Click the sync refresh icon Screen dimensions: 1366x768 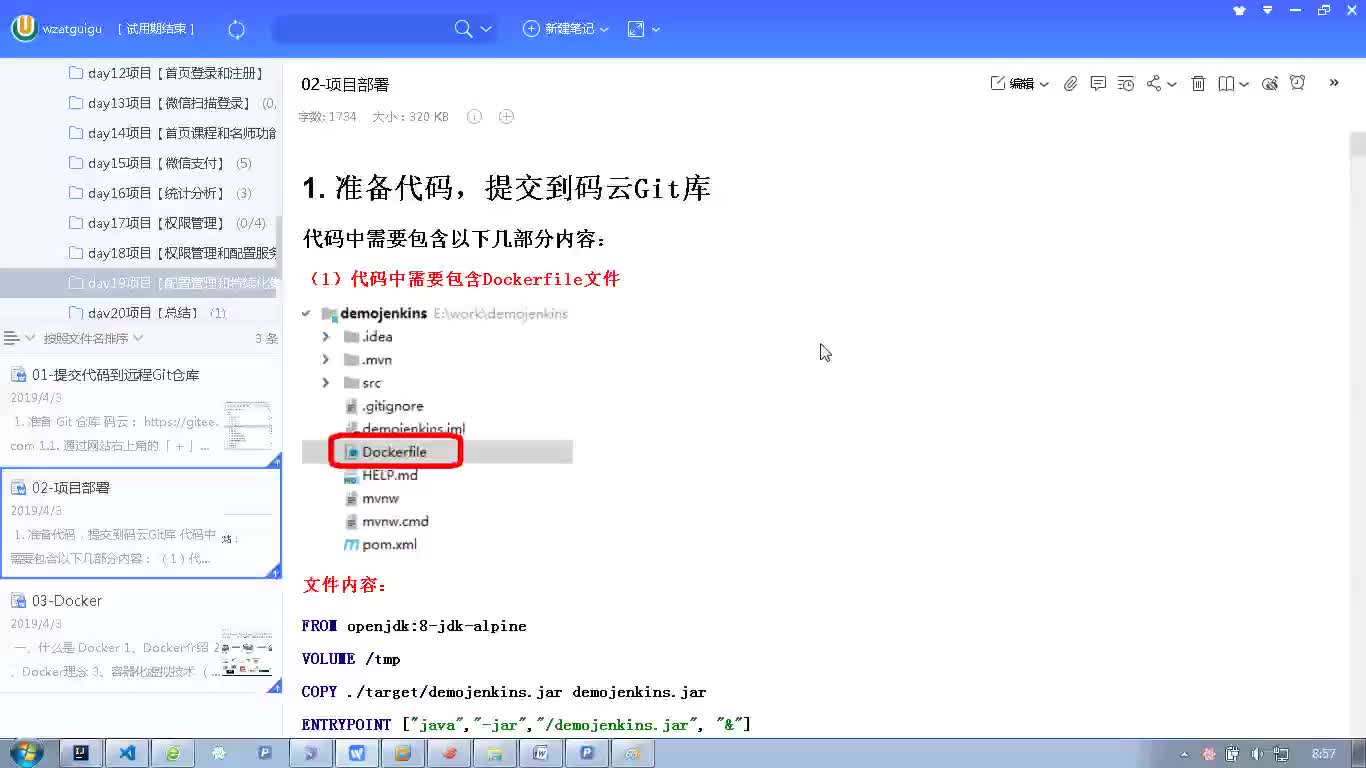(237, 29)
